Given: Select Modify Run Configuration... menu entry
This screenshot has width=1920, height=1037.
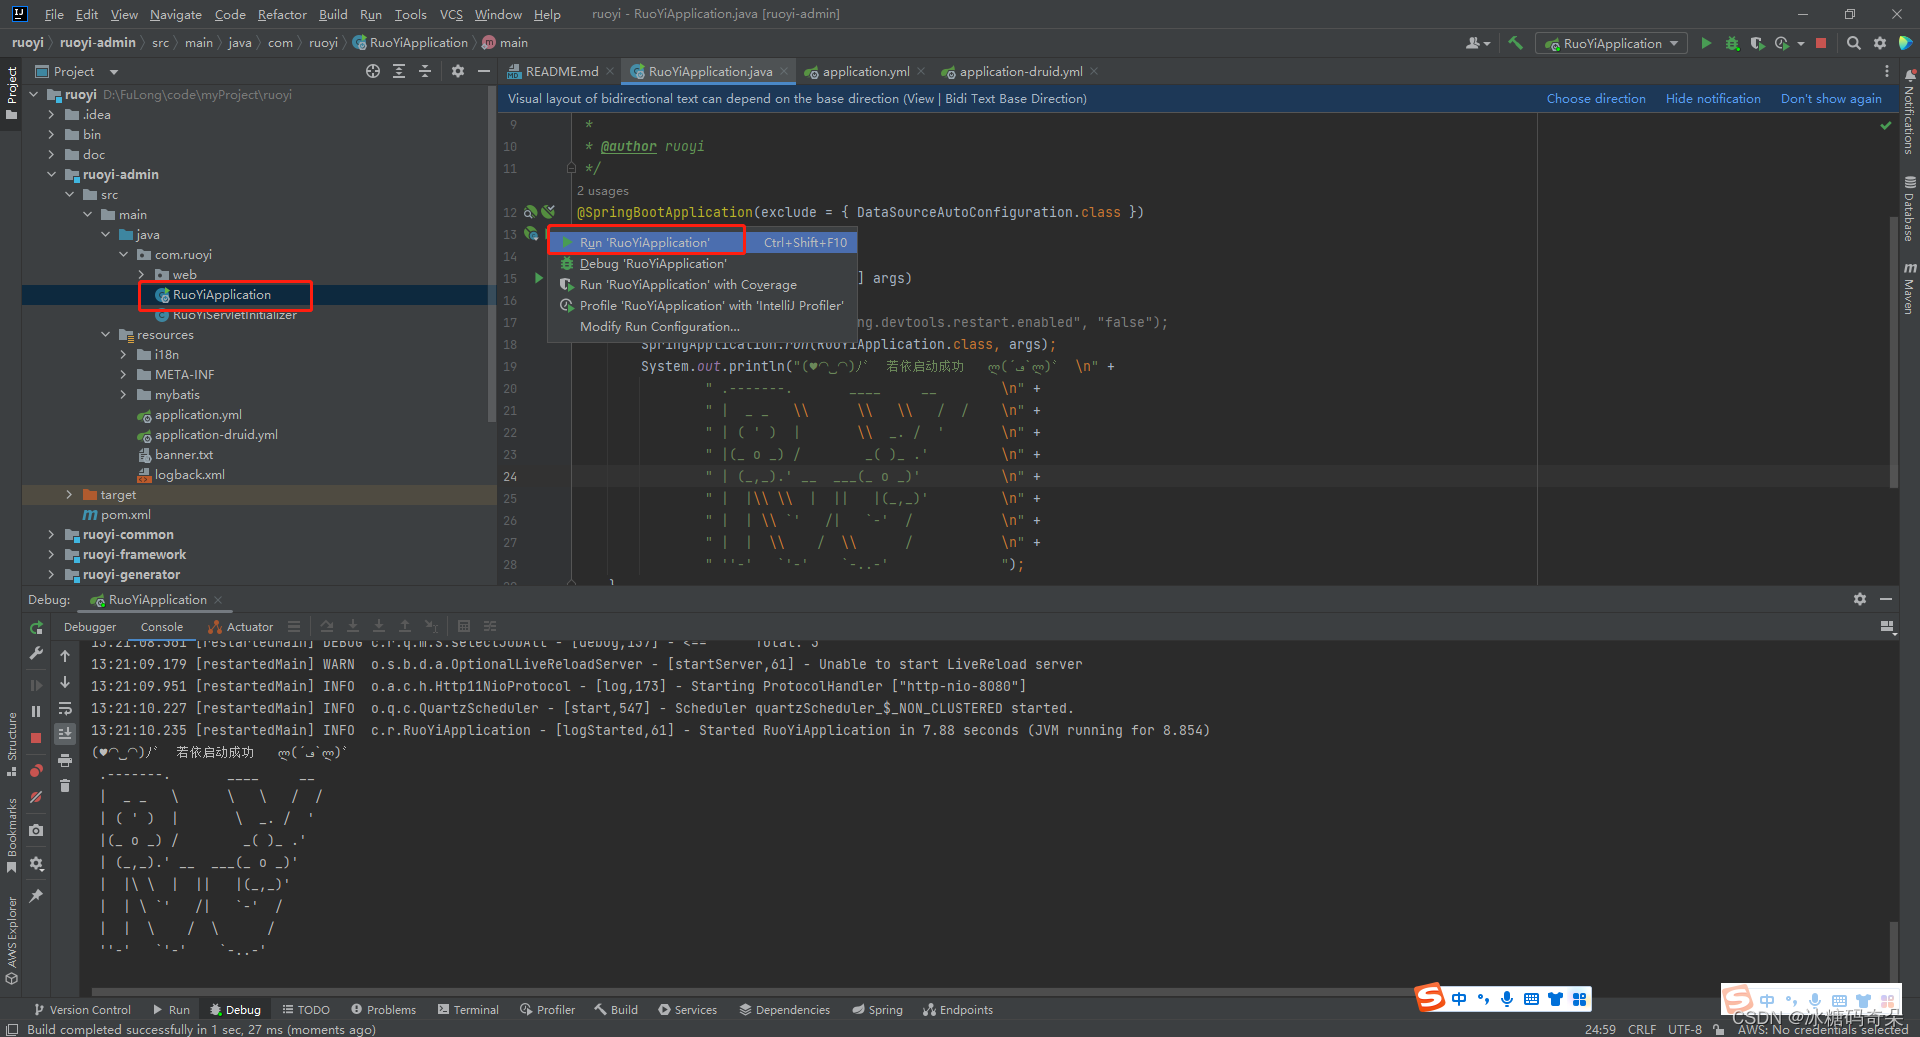Looking at the screenshot, I should click(702, 327).
